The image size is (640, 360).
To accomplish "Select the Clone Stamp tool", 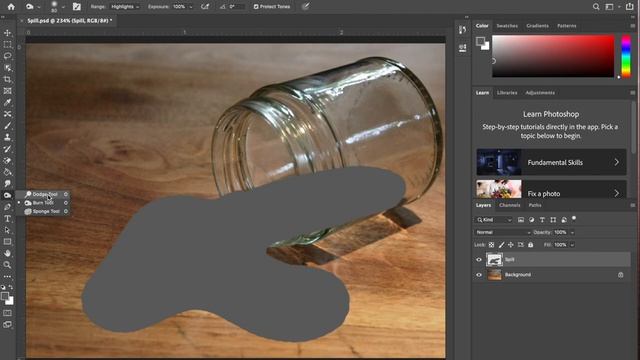I will point(7,138).
